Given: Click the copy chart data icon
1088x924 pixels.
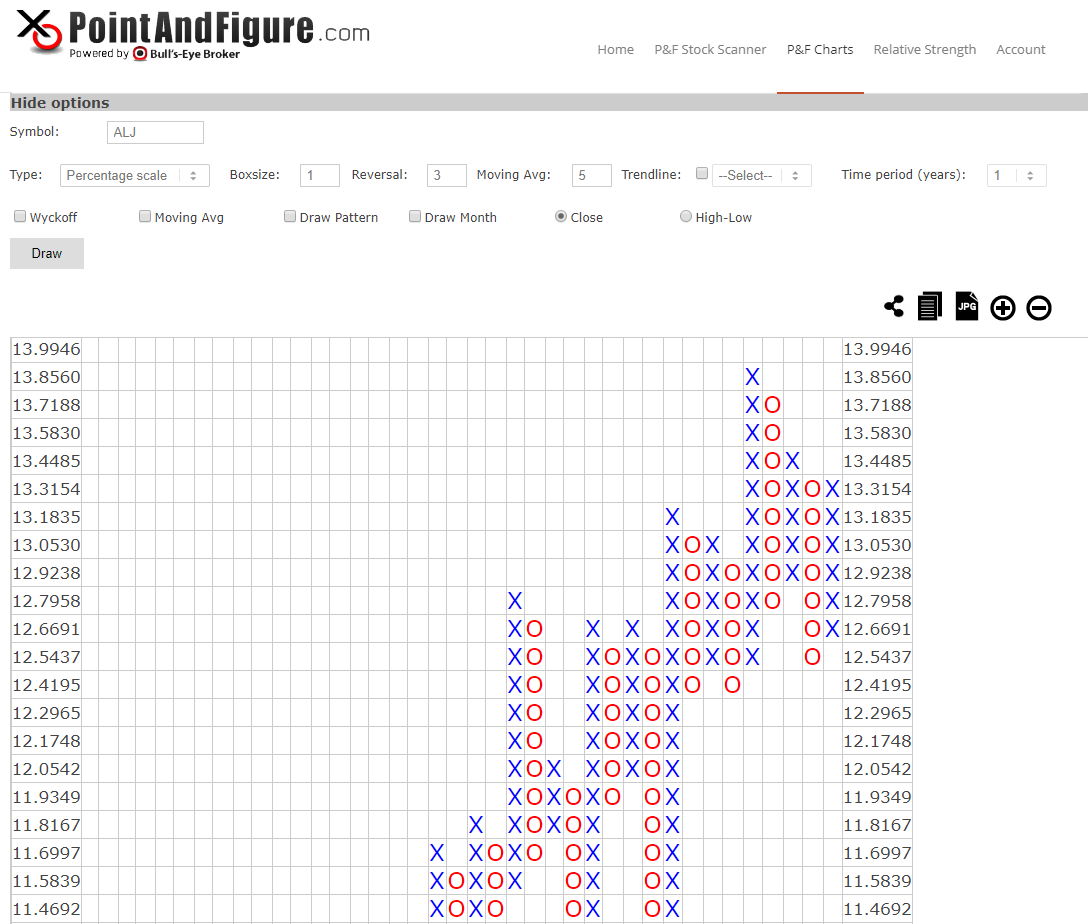Looking at the screenshot, I should pyautogui.click(x=930, y=307).
